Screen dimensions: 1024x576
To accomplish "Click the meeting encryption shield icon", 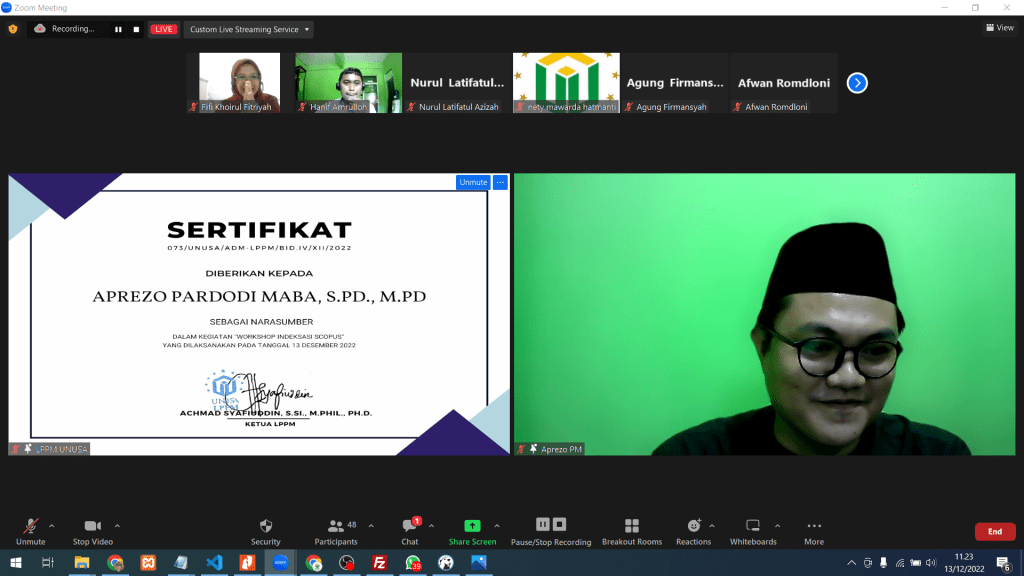I will coord(13,29).
